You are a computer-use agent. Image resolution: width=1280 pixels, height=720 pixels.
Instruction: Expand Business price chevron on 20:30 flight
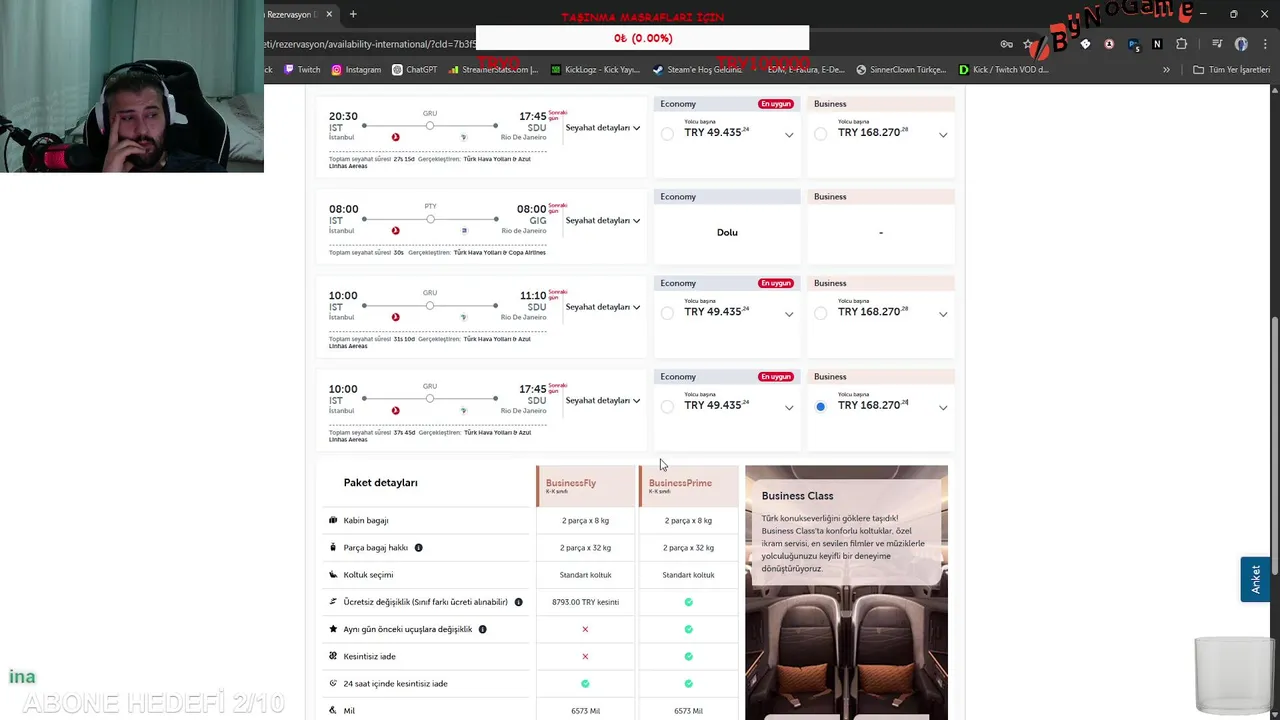pos(943,135)
